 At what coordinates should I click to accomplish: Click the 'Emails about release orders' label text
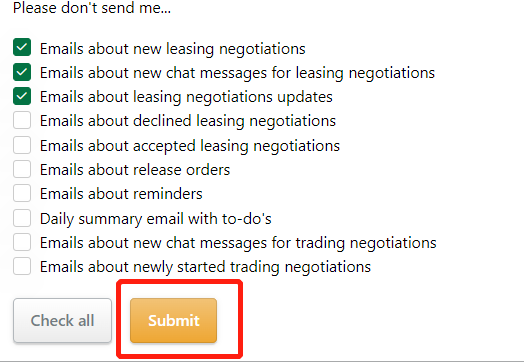135,170
